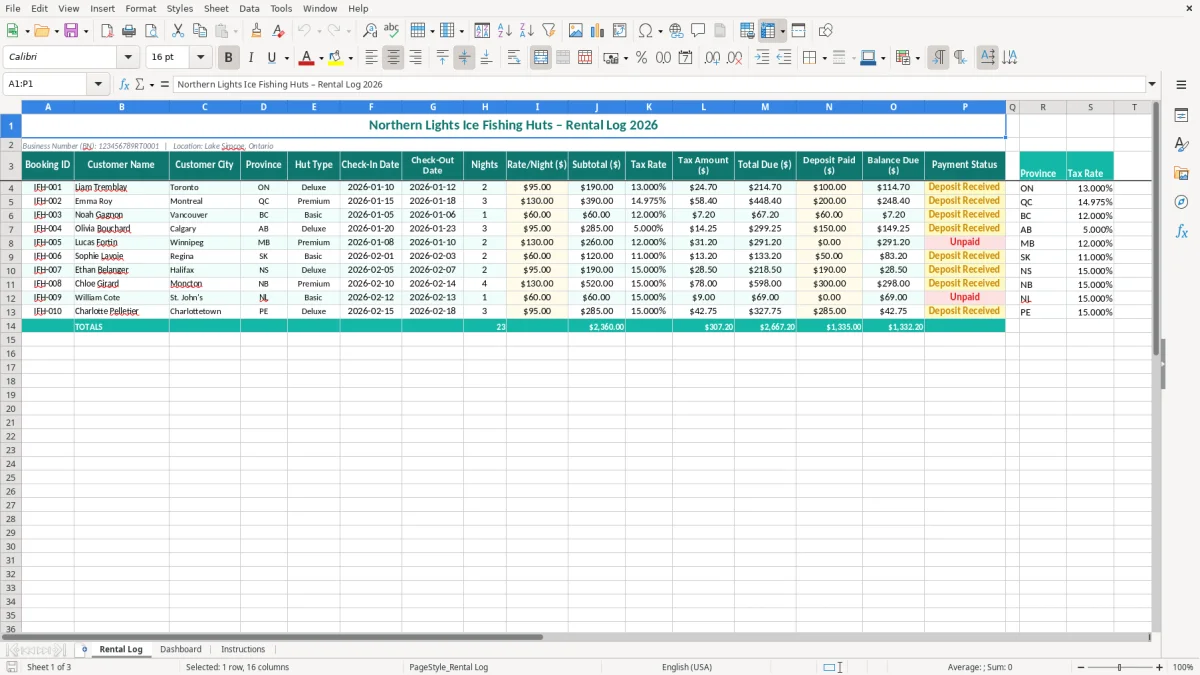
Task: Open the Sheet menu
Action: pos(216,8)
